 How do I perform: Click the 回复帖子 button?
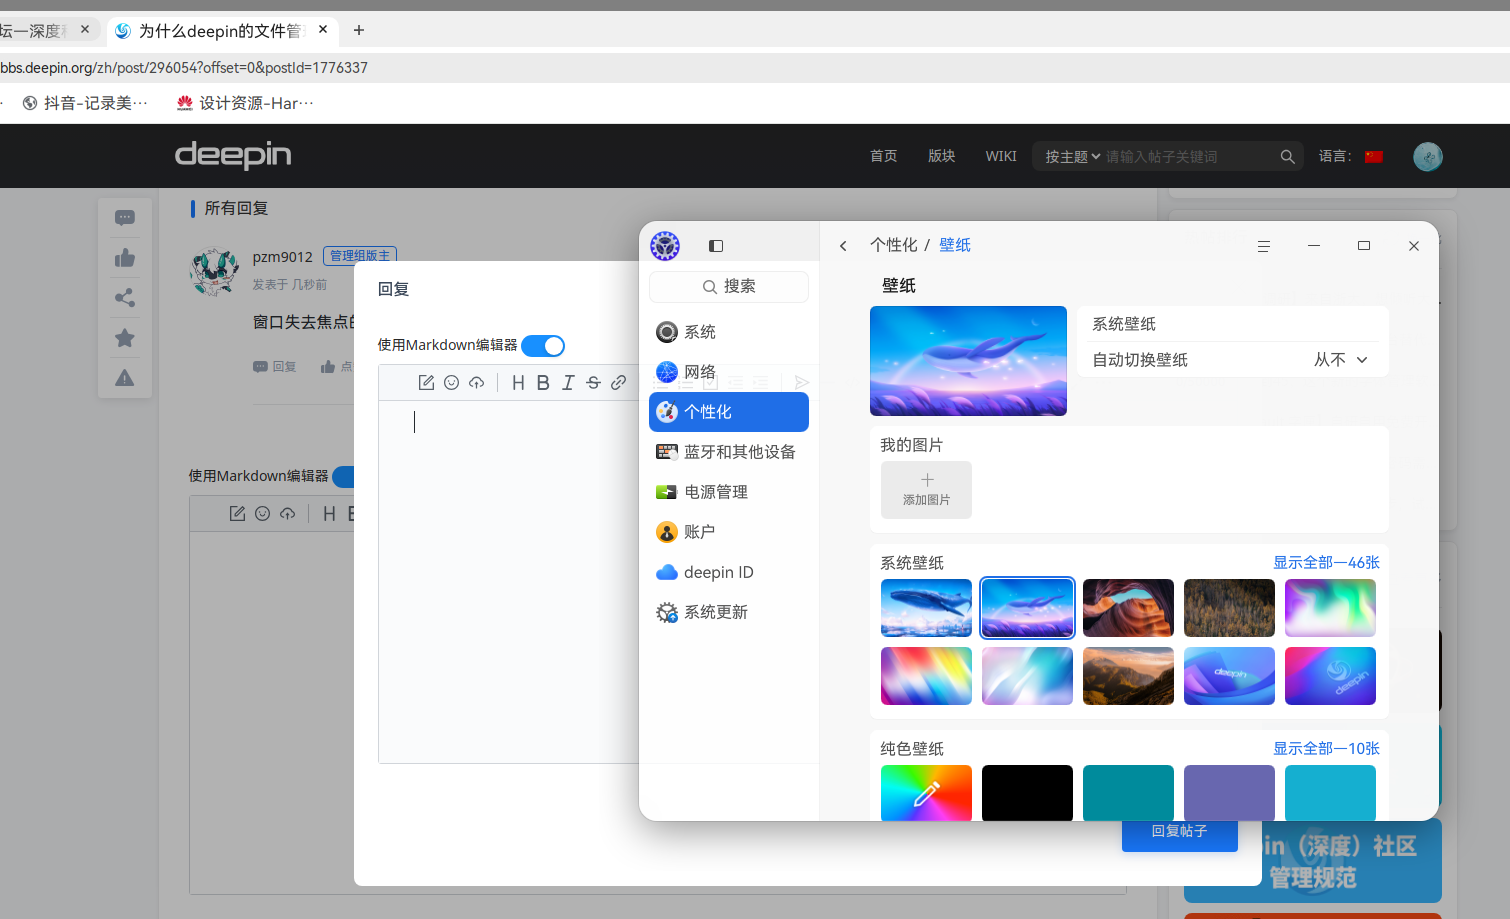[x=1179, y=831]
